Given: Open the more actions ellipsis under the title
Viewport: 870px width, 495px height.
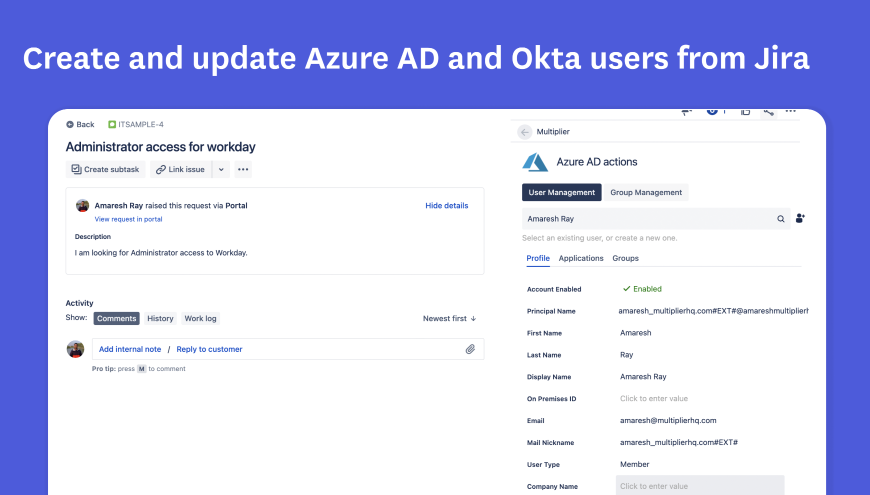Looking at the screenshot, I should coord(243,169).
